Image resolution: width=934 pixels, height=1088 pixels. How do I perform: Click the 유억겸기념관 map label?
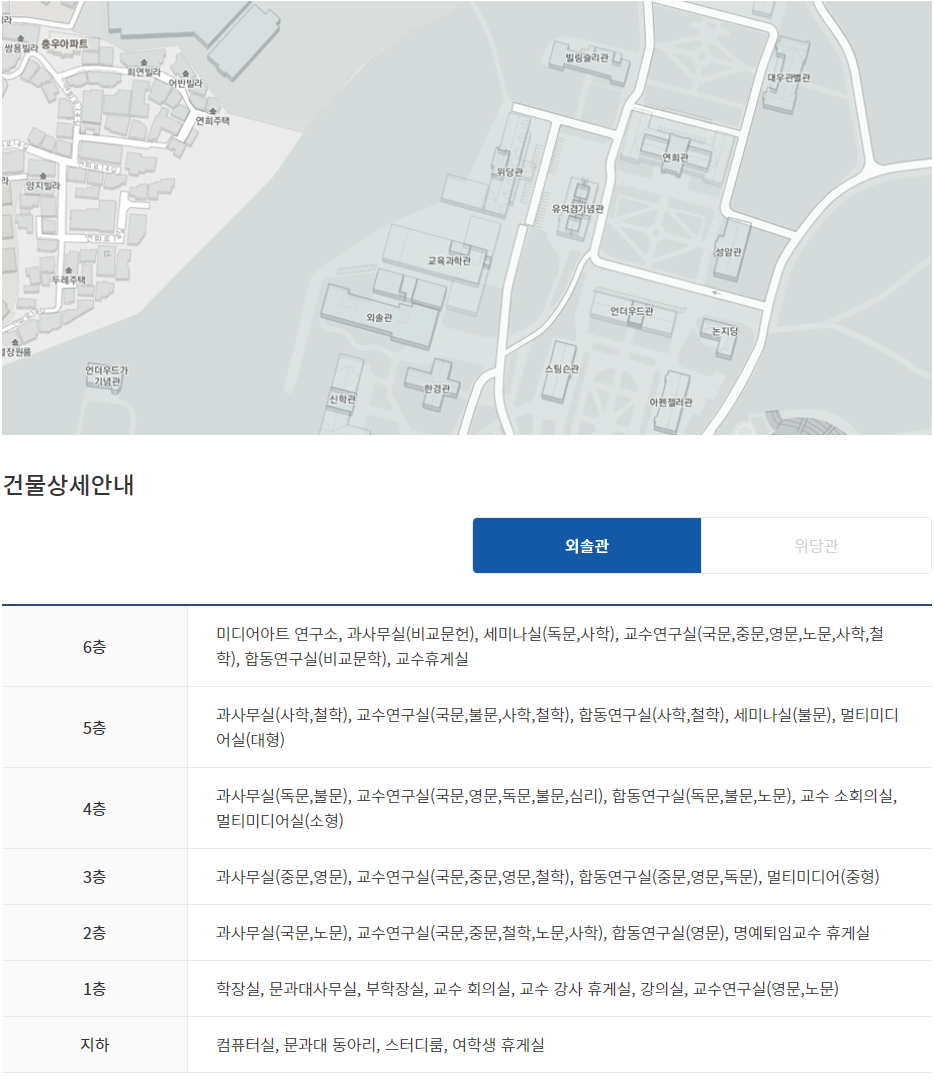tap(578, 209)
